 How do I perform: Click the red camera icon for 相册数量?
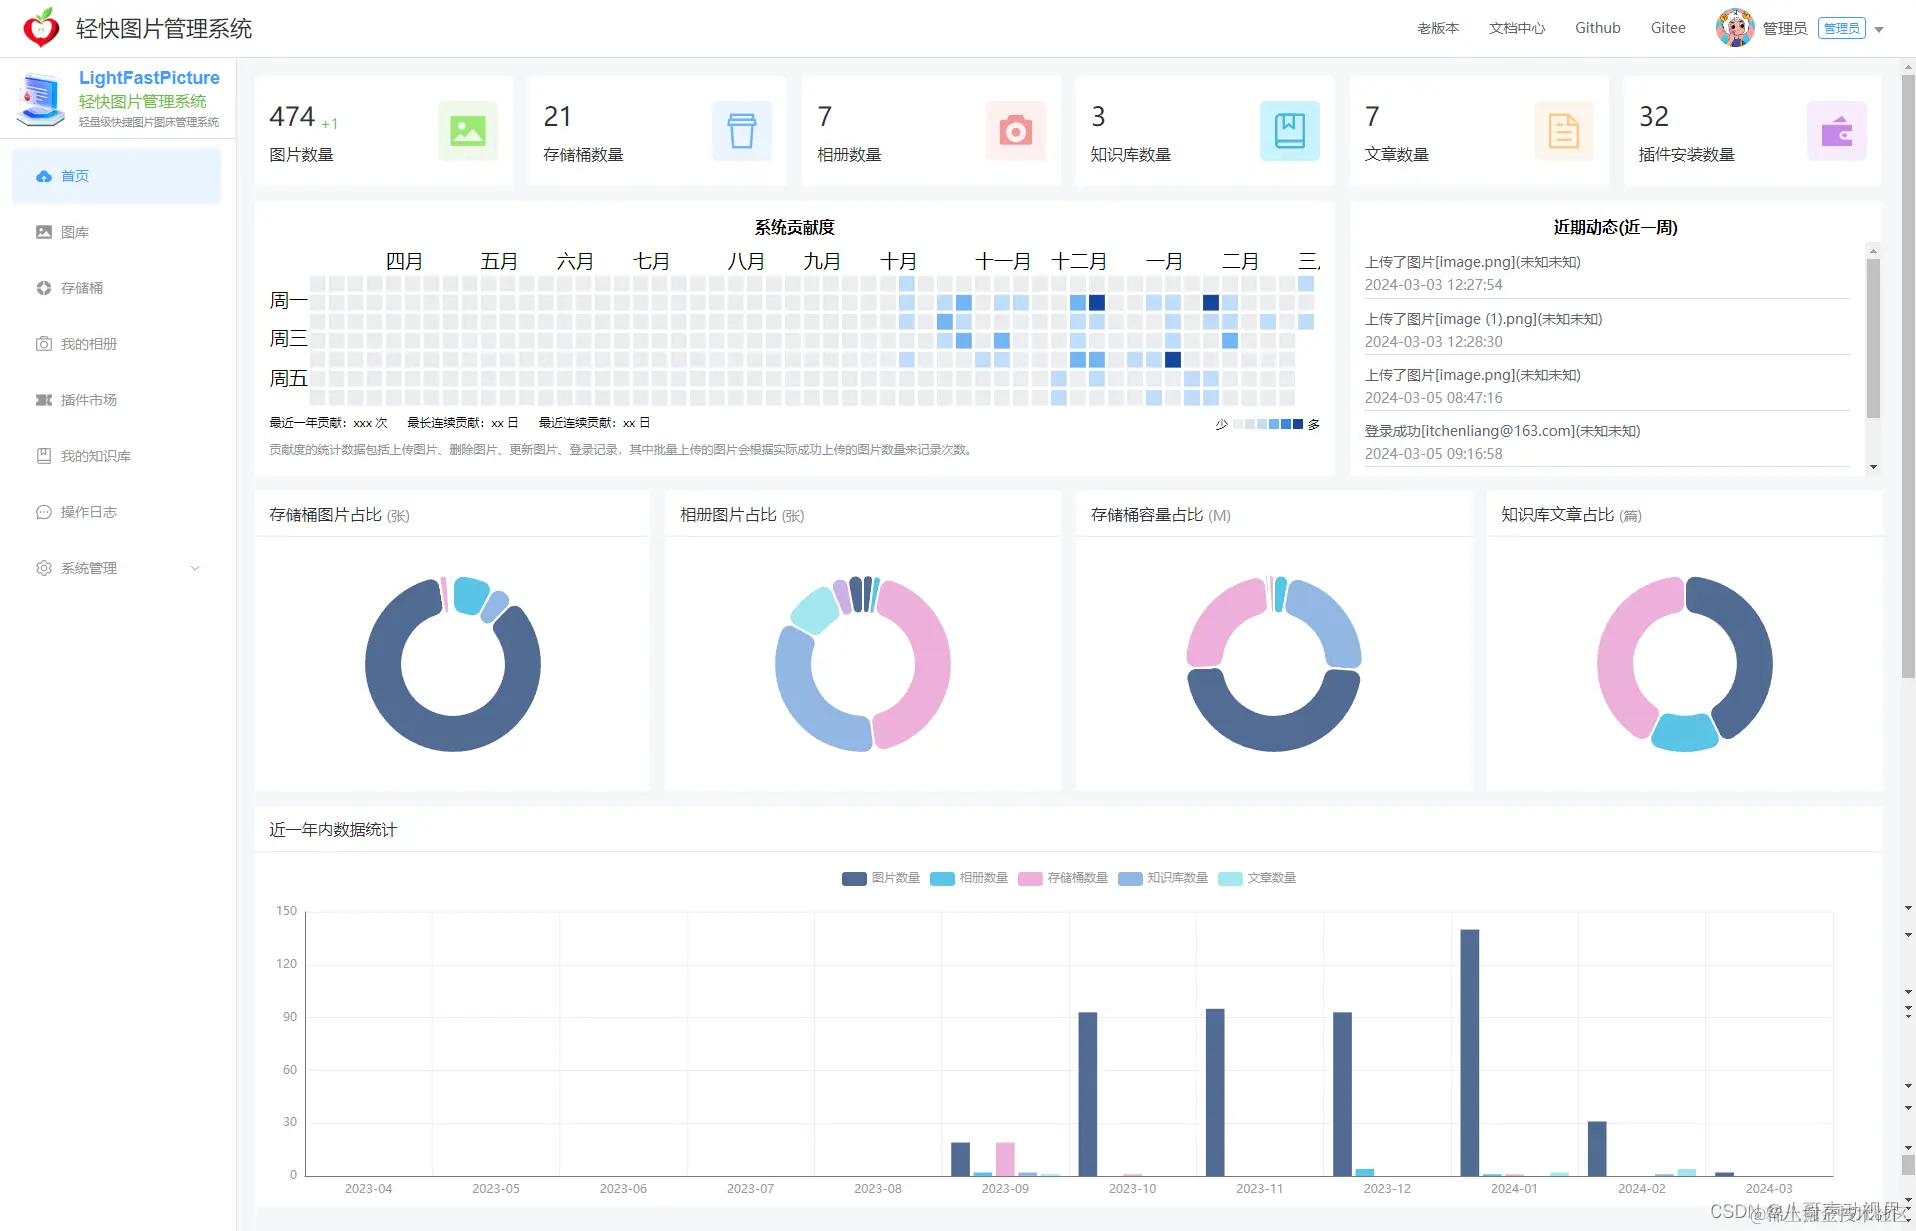pyautogui.click(x=1016, y=131)
